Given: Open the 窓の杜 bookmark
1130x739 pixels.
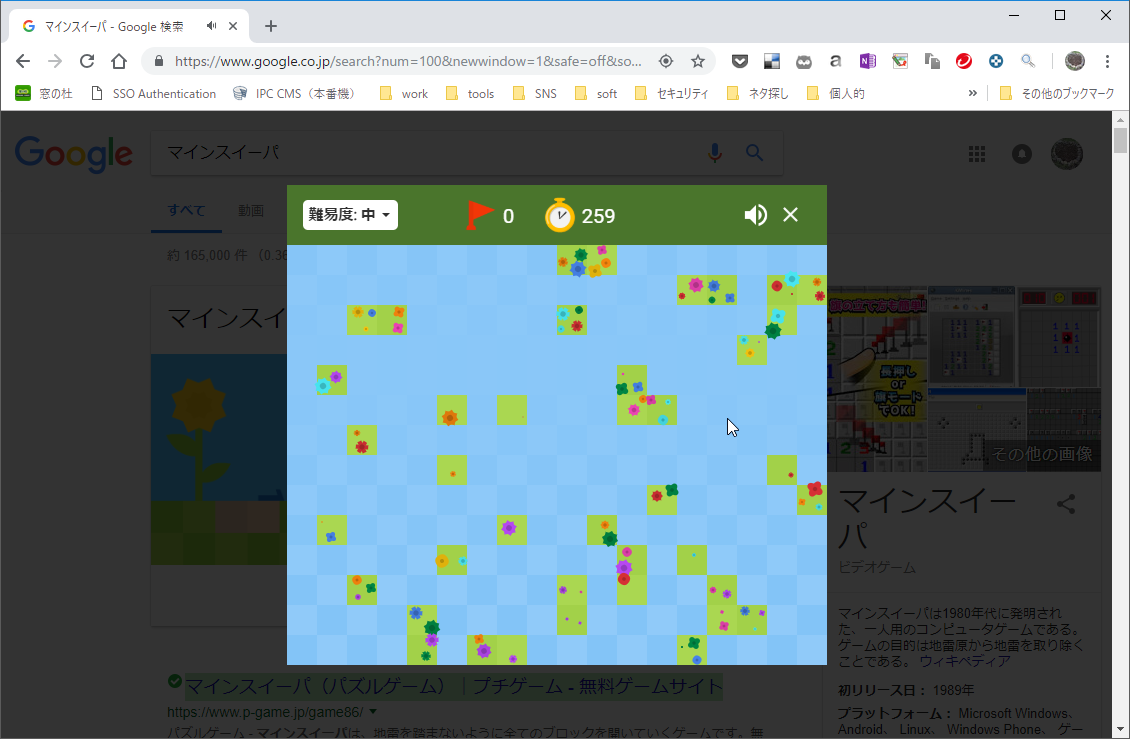Looking at the screenshot, I should pyautogui.click(x=44, y=93).
